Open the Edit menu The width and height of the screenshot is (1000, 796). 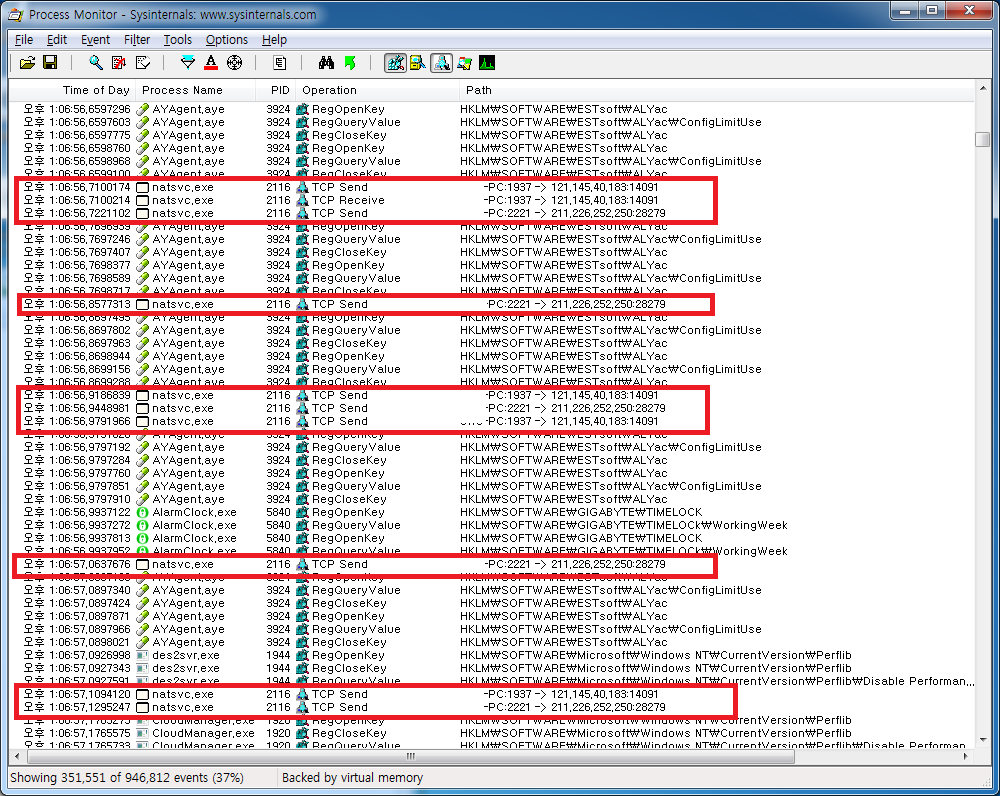click(57, 40)
